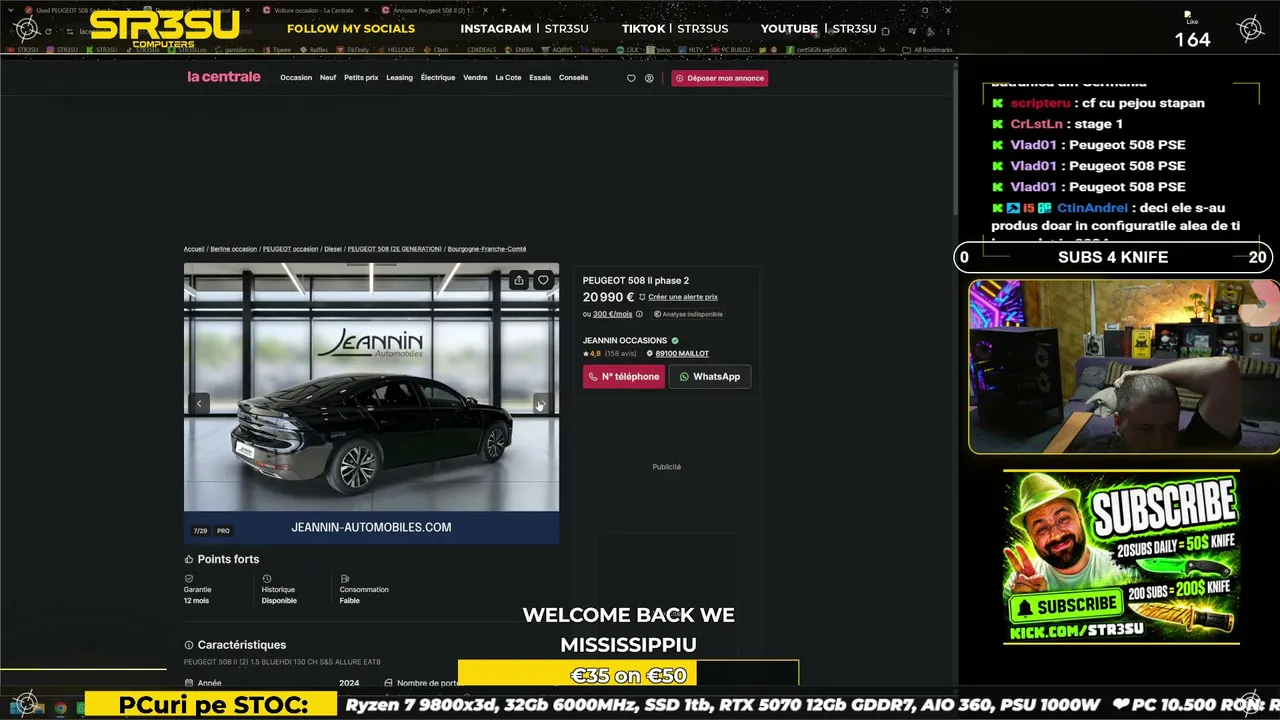Click the Analyse indisponible badge

pyautogui.click(x=688, y=314)
